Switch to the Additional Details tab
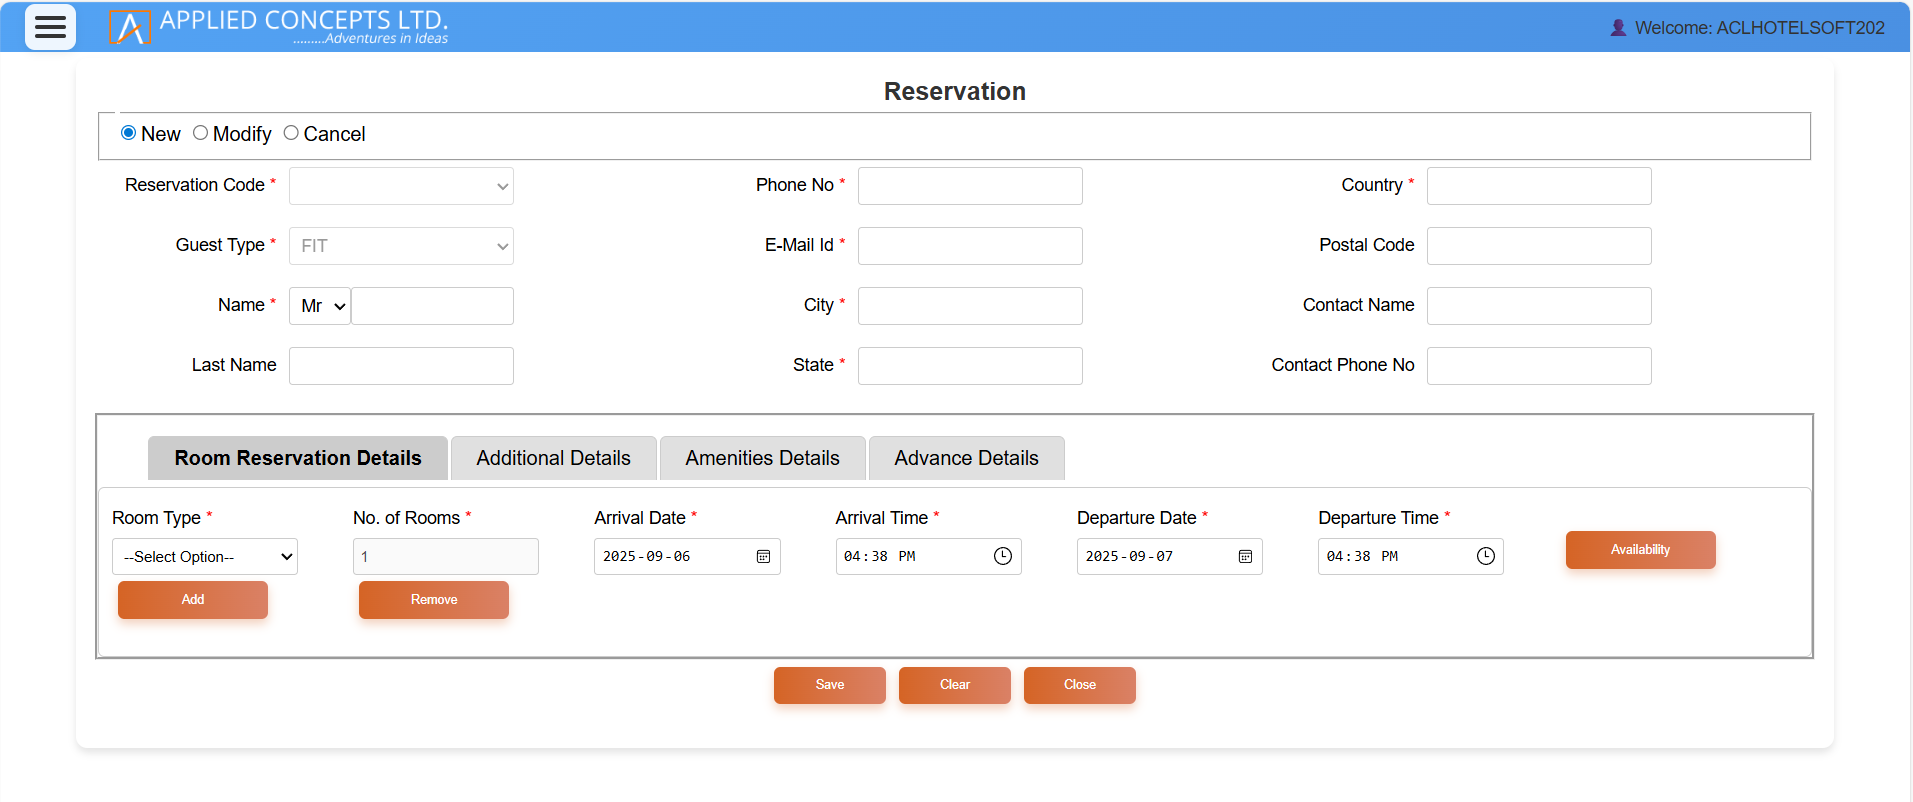This screenshot has width=1913, height=802. coord(553,458)
